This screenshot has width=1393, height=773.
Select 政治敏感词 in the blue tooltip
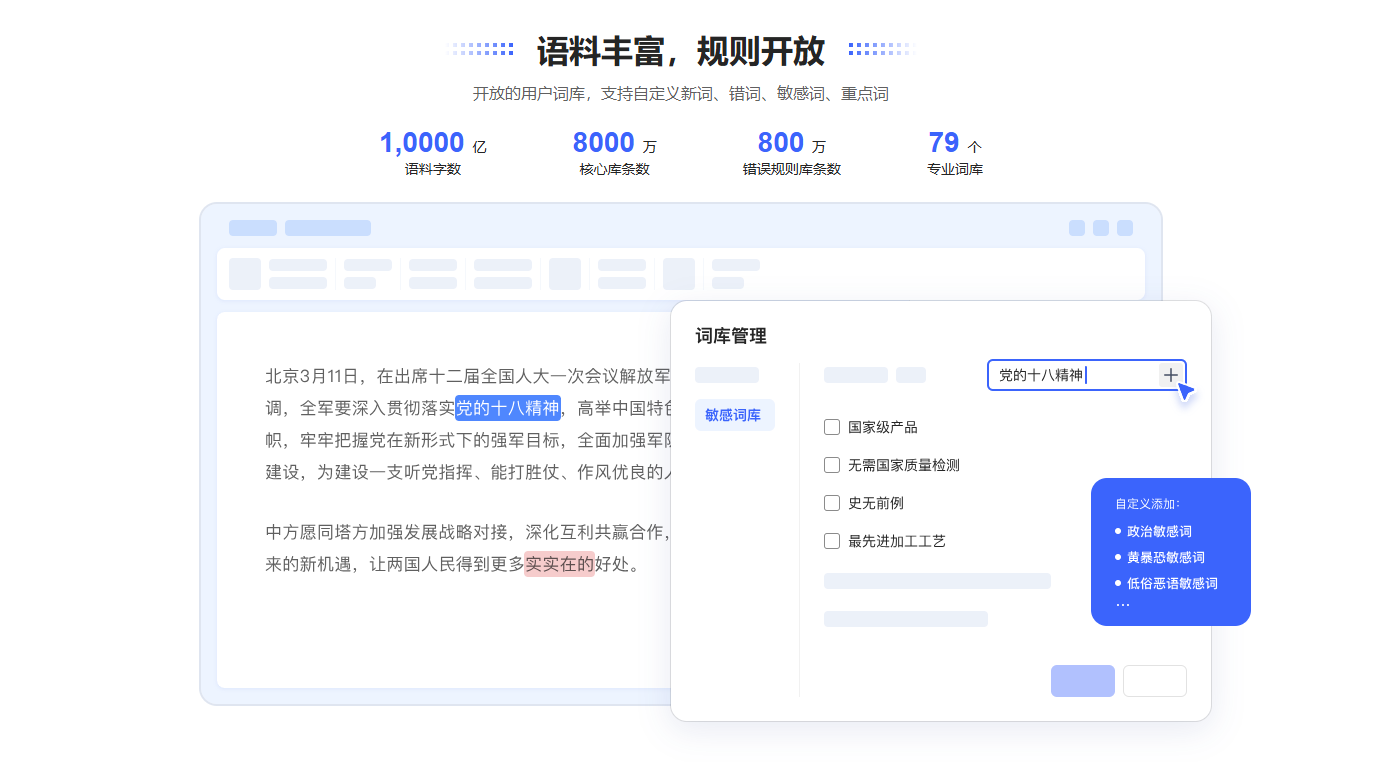click(1159, 531)
